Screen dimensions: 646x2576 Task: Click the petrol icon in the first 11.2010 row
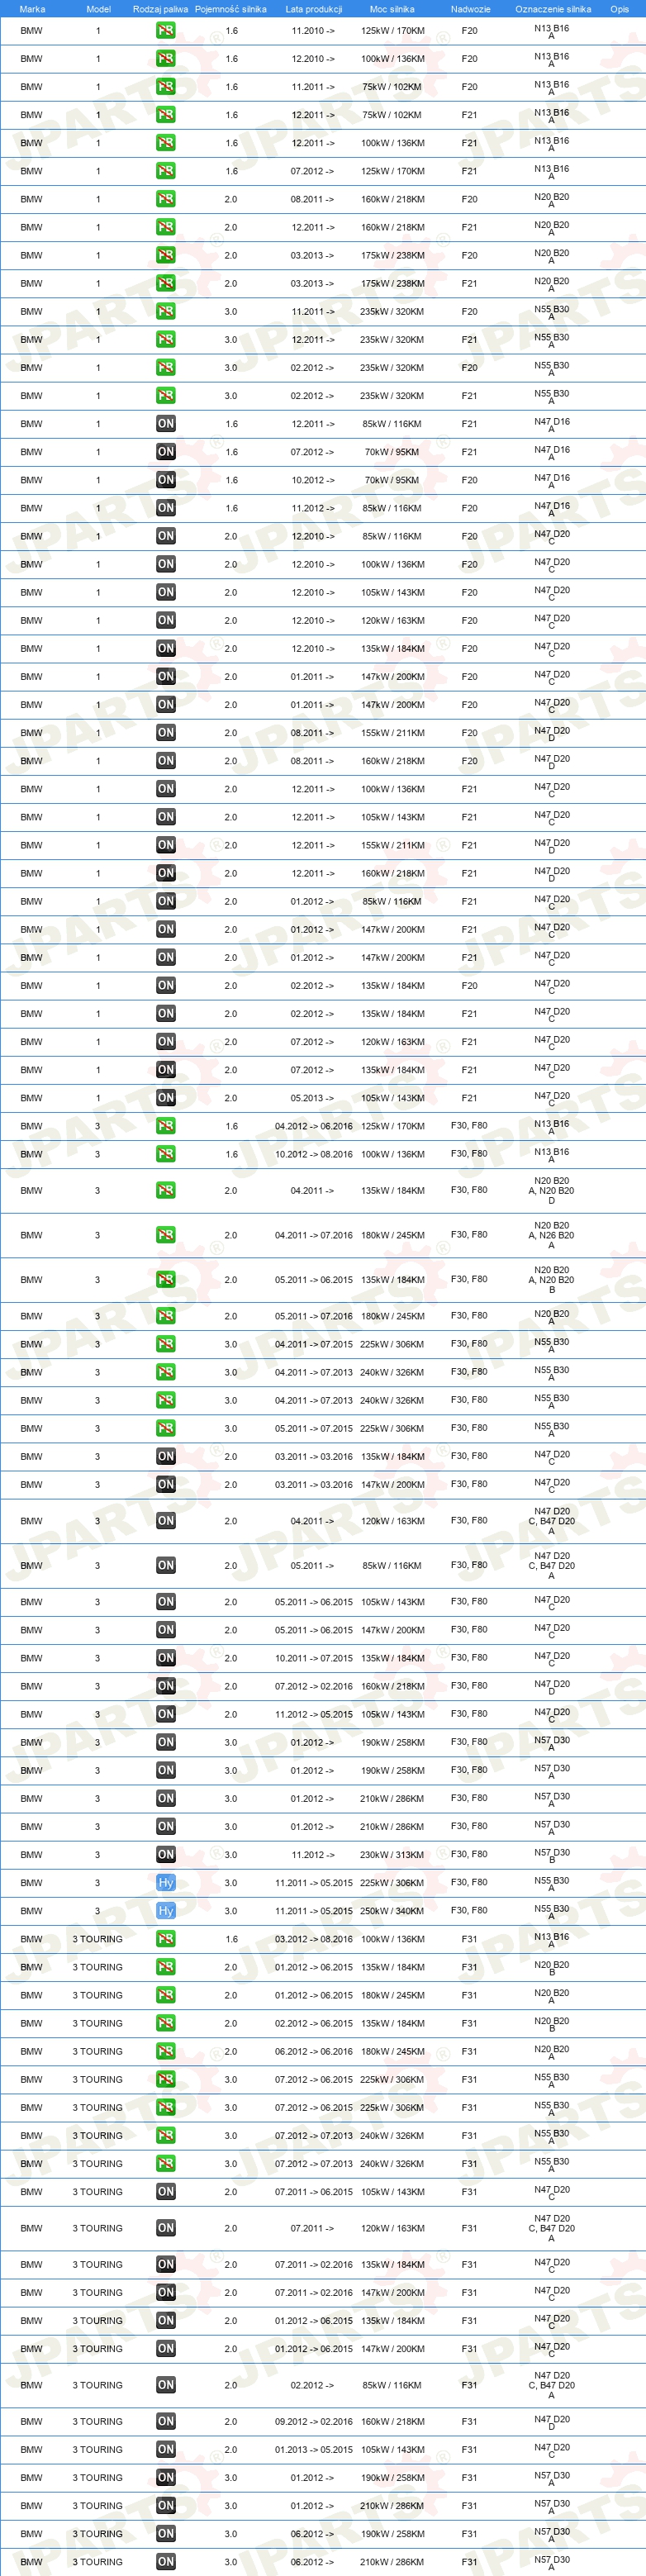[x=166, y=31]
